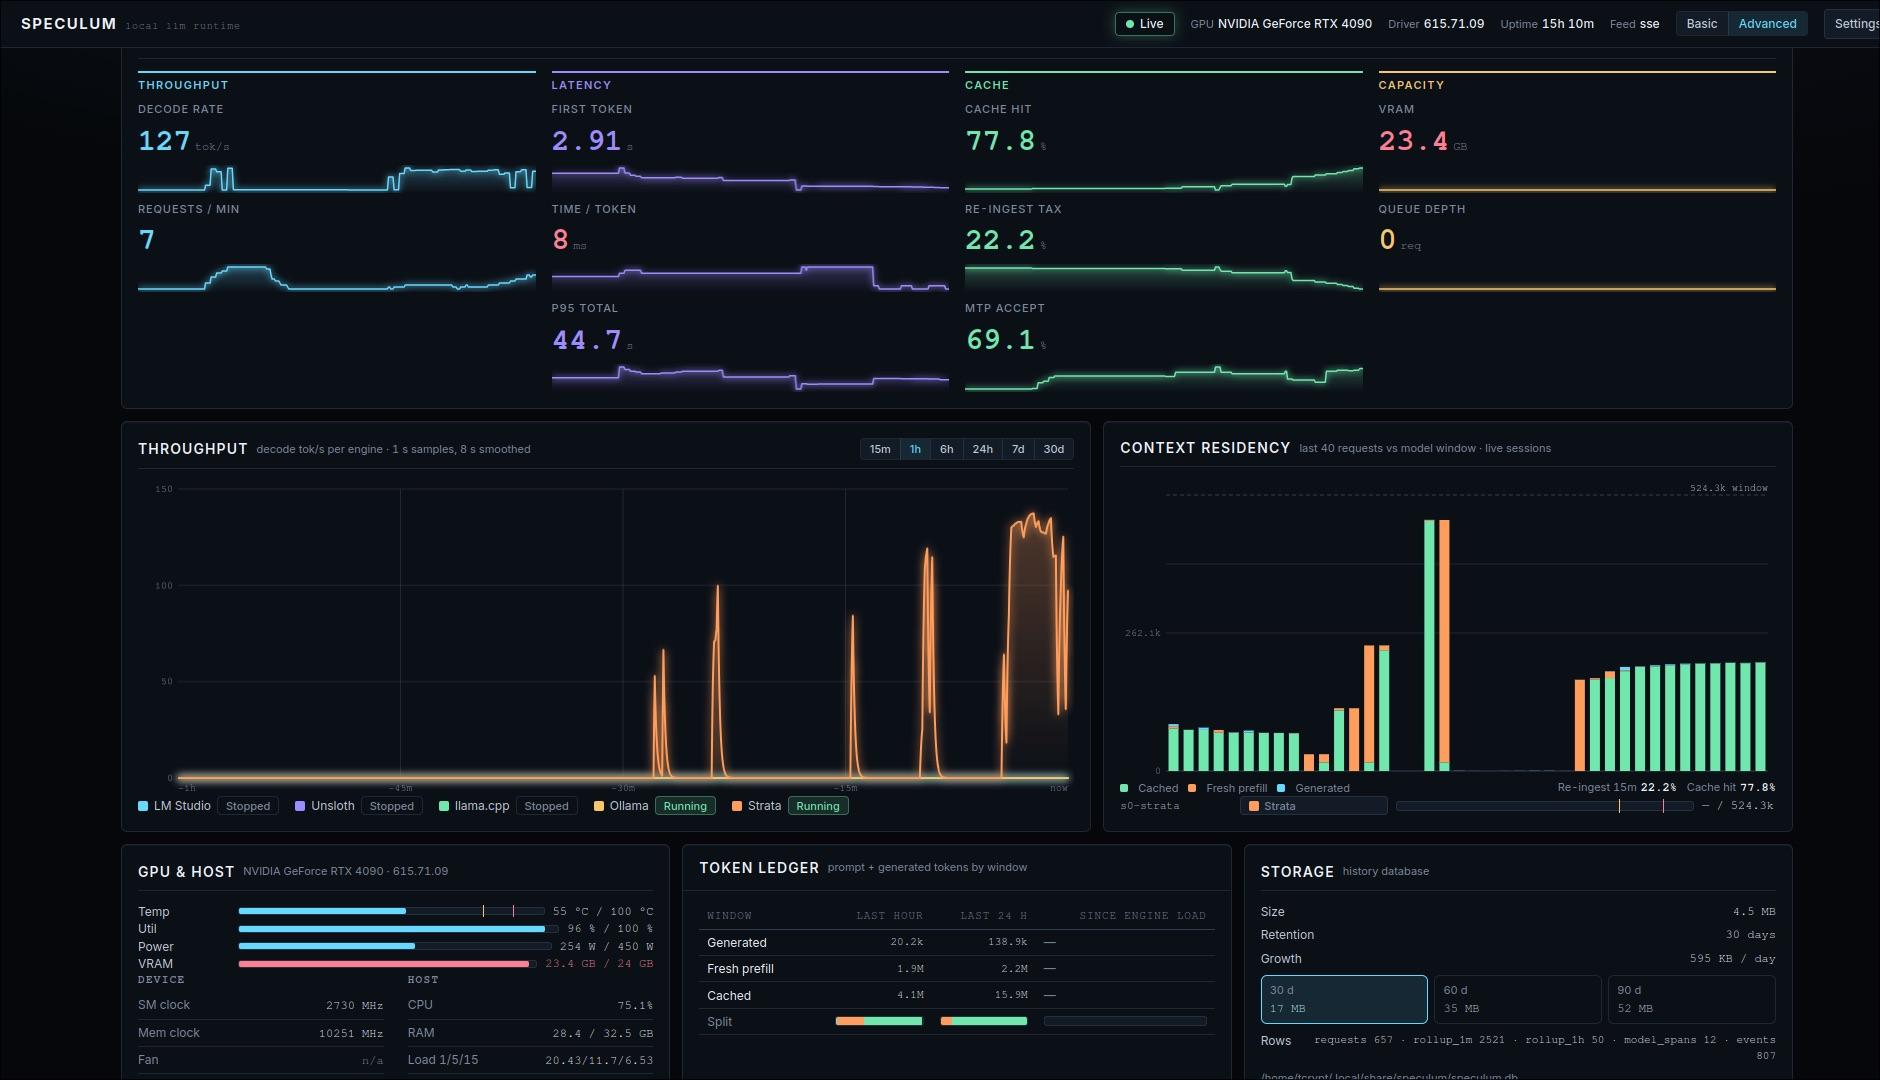This screenshot has height=1080, width=1880.
Task: Click the Generated legend swatch
Action: 1281,788
